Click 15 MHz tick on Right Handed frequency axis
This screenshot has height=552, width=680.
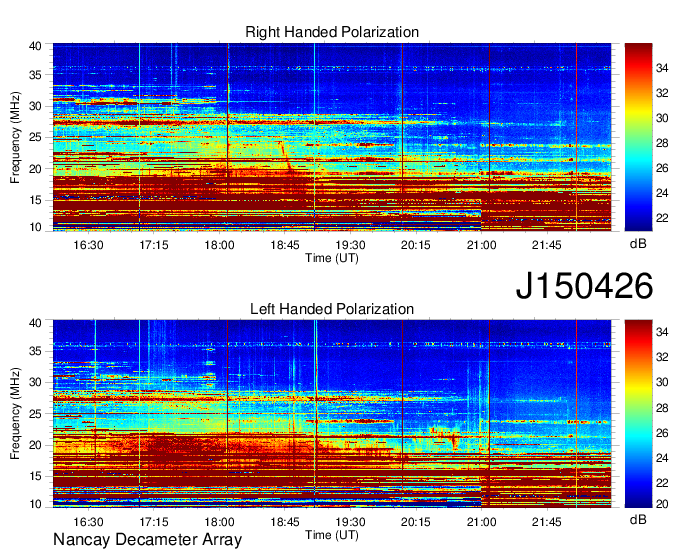pos(35,200)
